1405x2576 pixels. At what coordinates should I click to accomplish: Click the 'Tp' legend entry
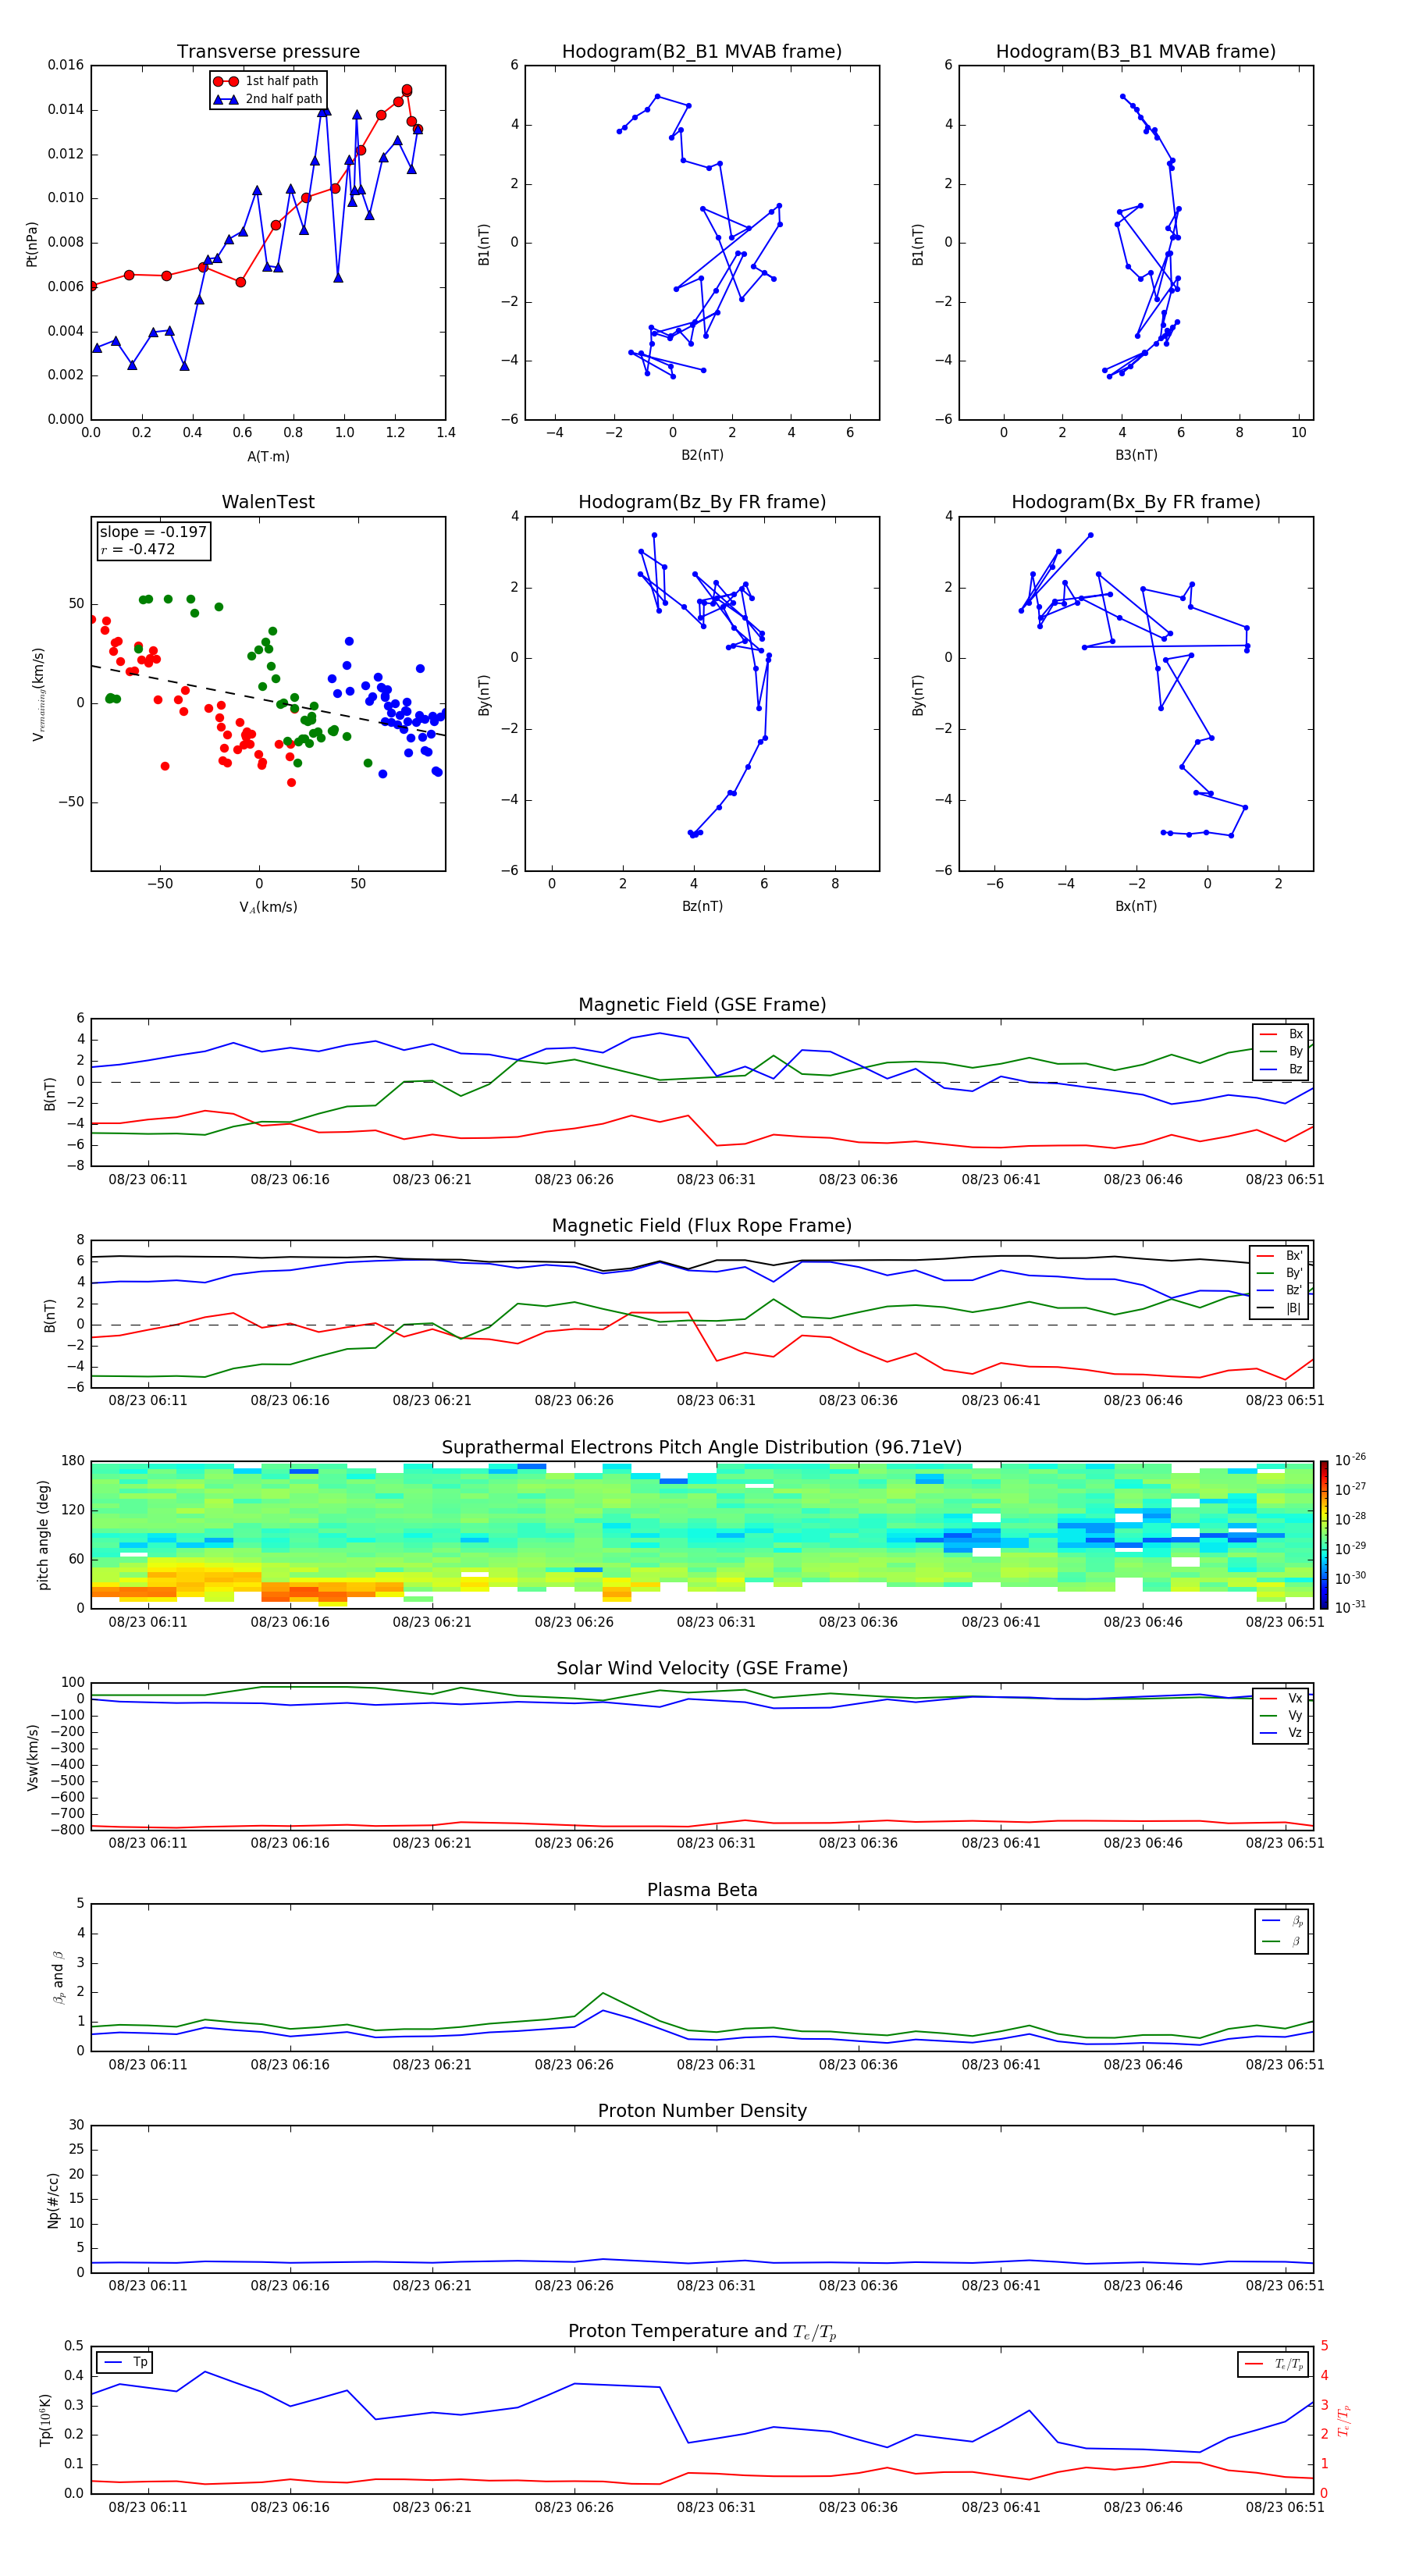click(x=126, y=2362)
